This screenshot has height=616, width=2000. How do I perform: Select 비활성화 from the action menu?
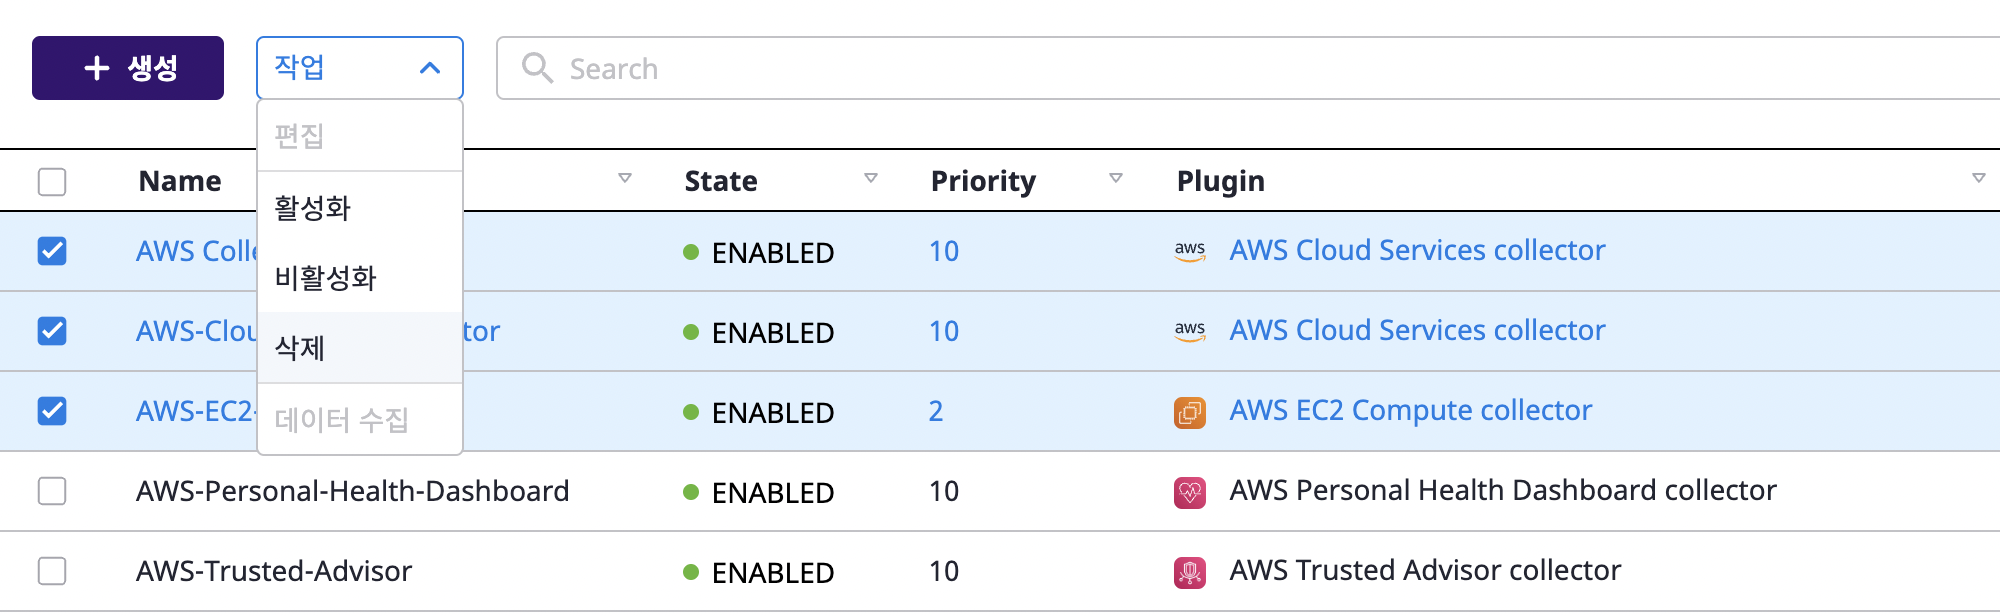click(x=360, y=277)
